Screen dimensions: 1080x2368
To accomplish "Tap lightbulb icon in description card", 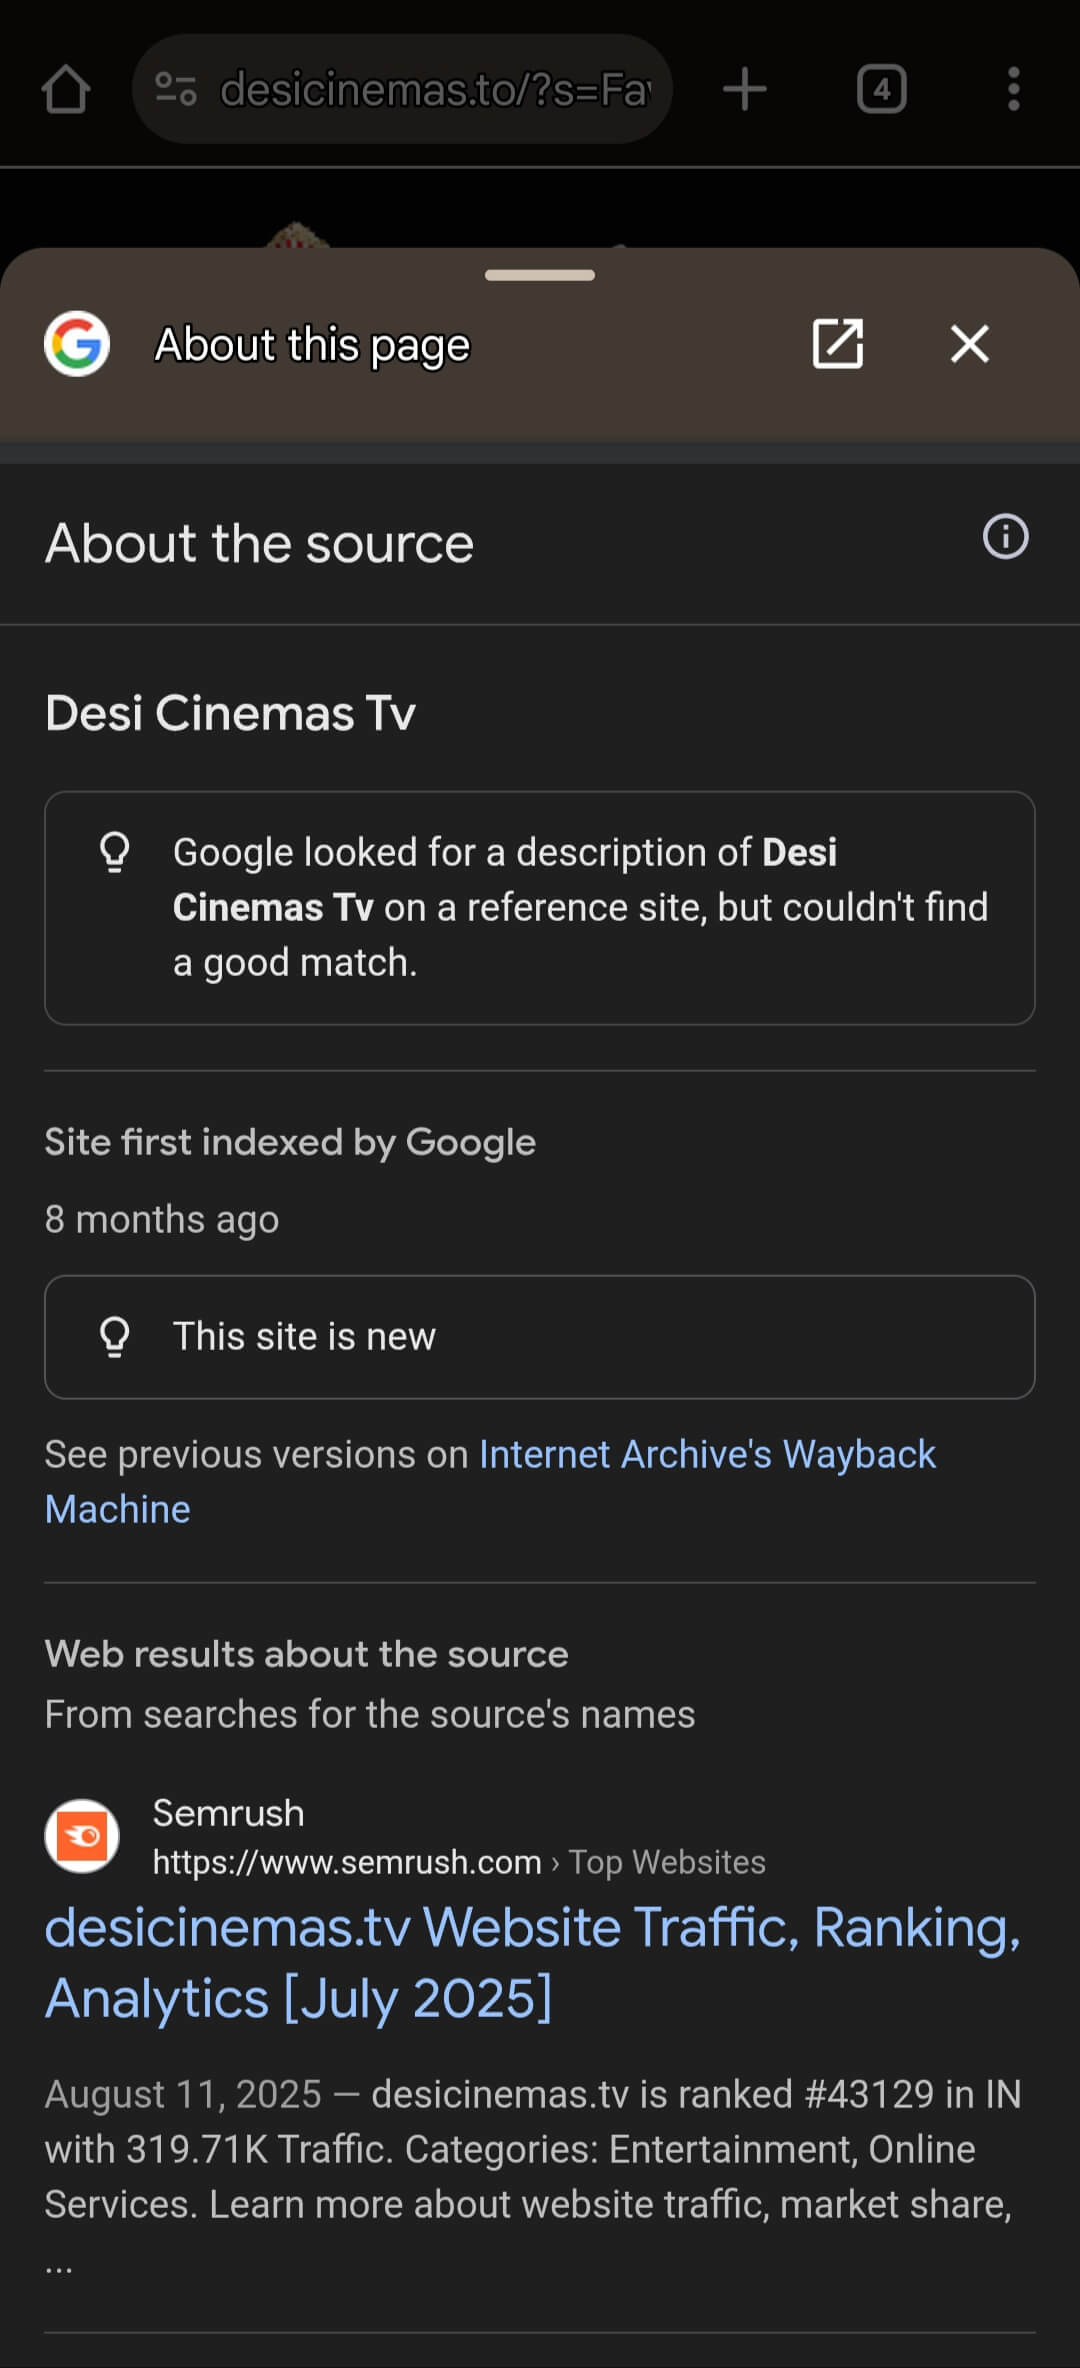I will (x=115, y=852).
